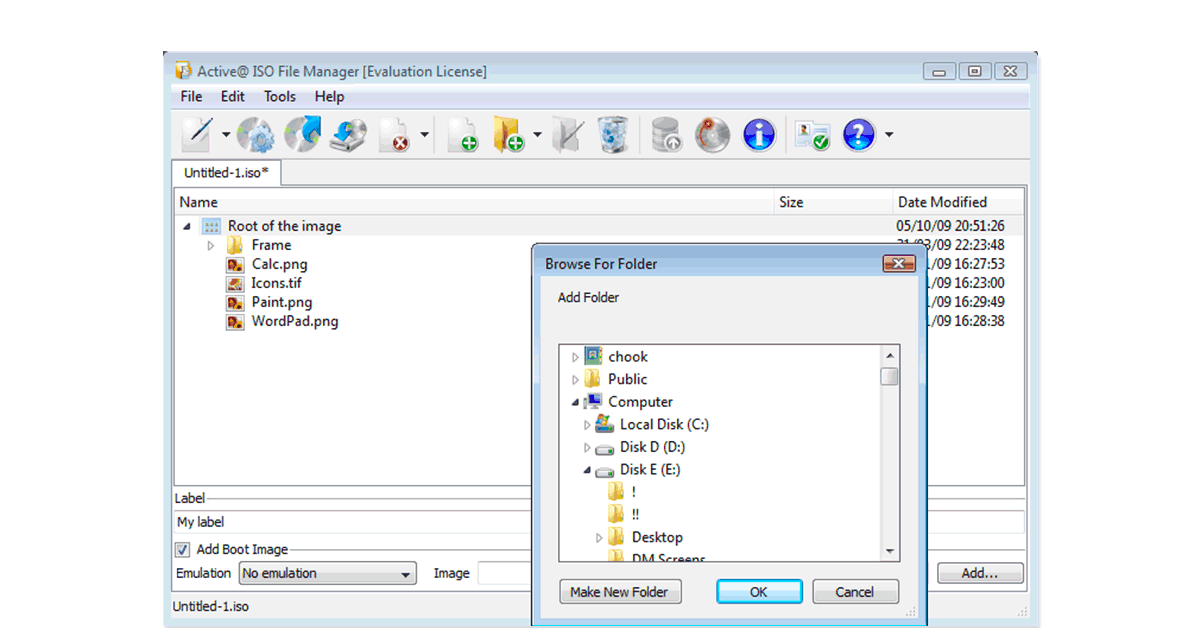Click the Make New Folder button

[x=619, y=592]
